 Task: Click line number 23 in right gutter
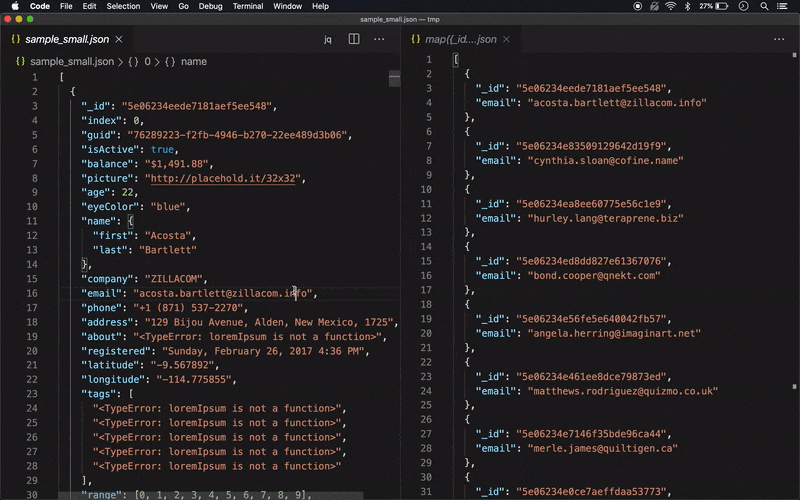(426, 377)
